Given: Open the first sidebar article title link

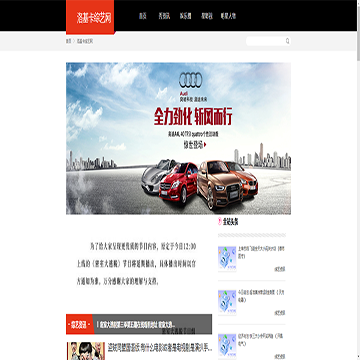Looking at the screenshot, I should coord(261,253).
